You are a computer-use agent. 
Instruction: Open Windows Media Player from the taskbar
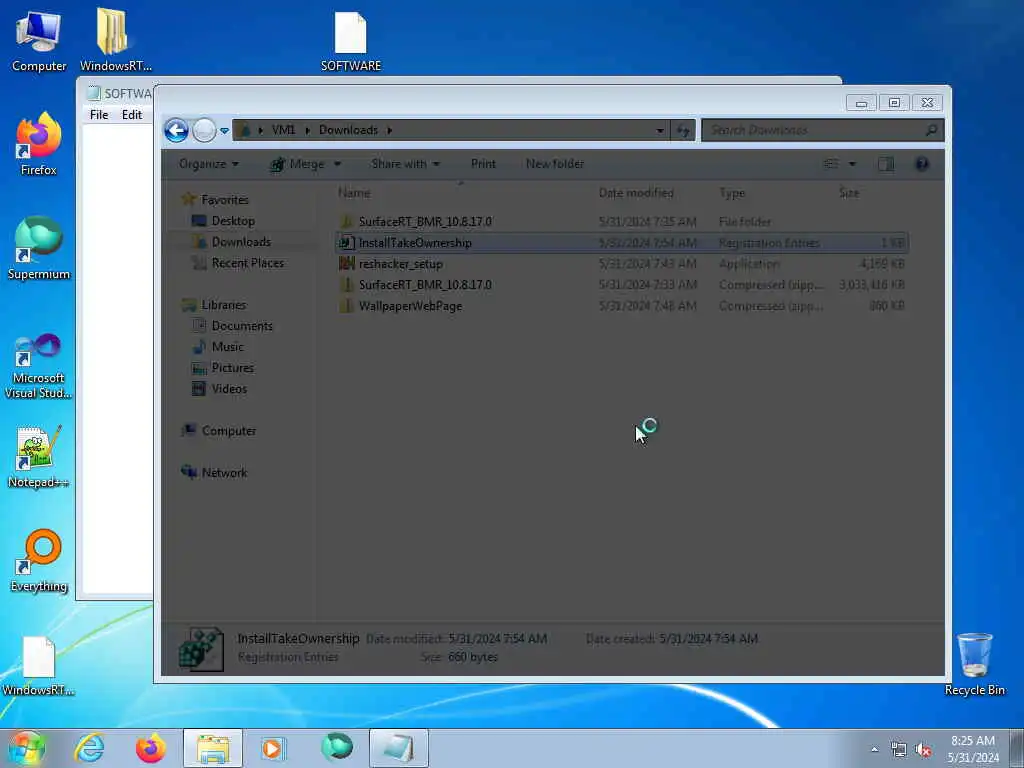tap(272, 748)
